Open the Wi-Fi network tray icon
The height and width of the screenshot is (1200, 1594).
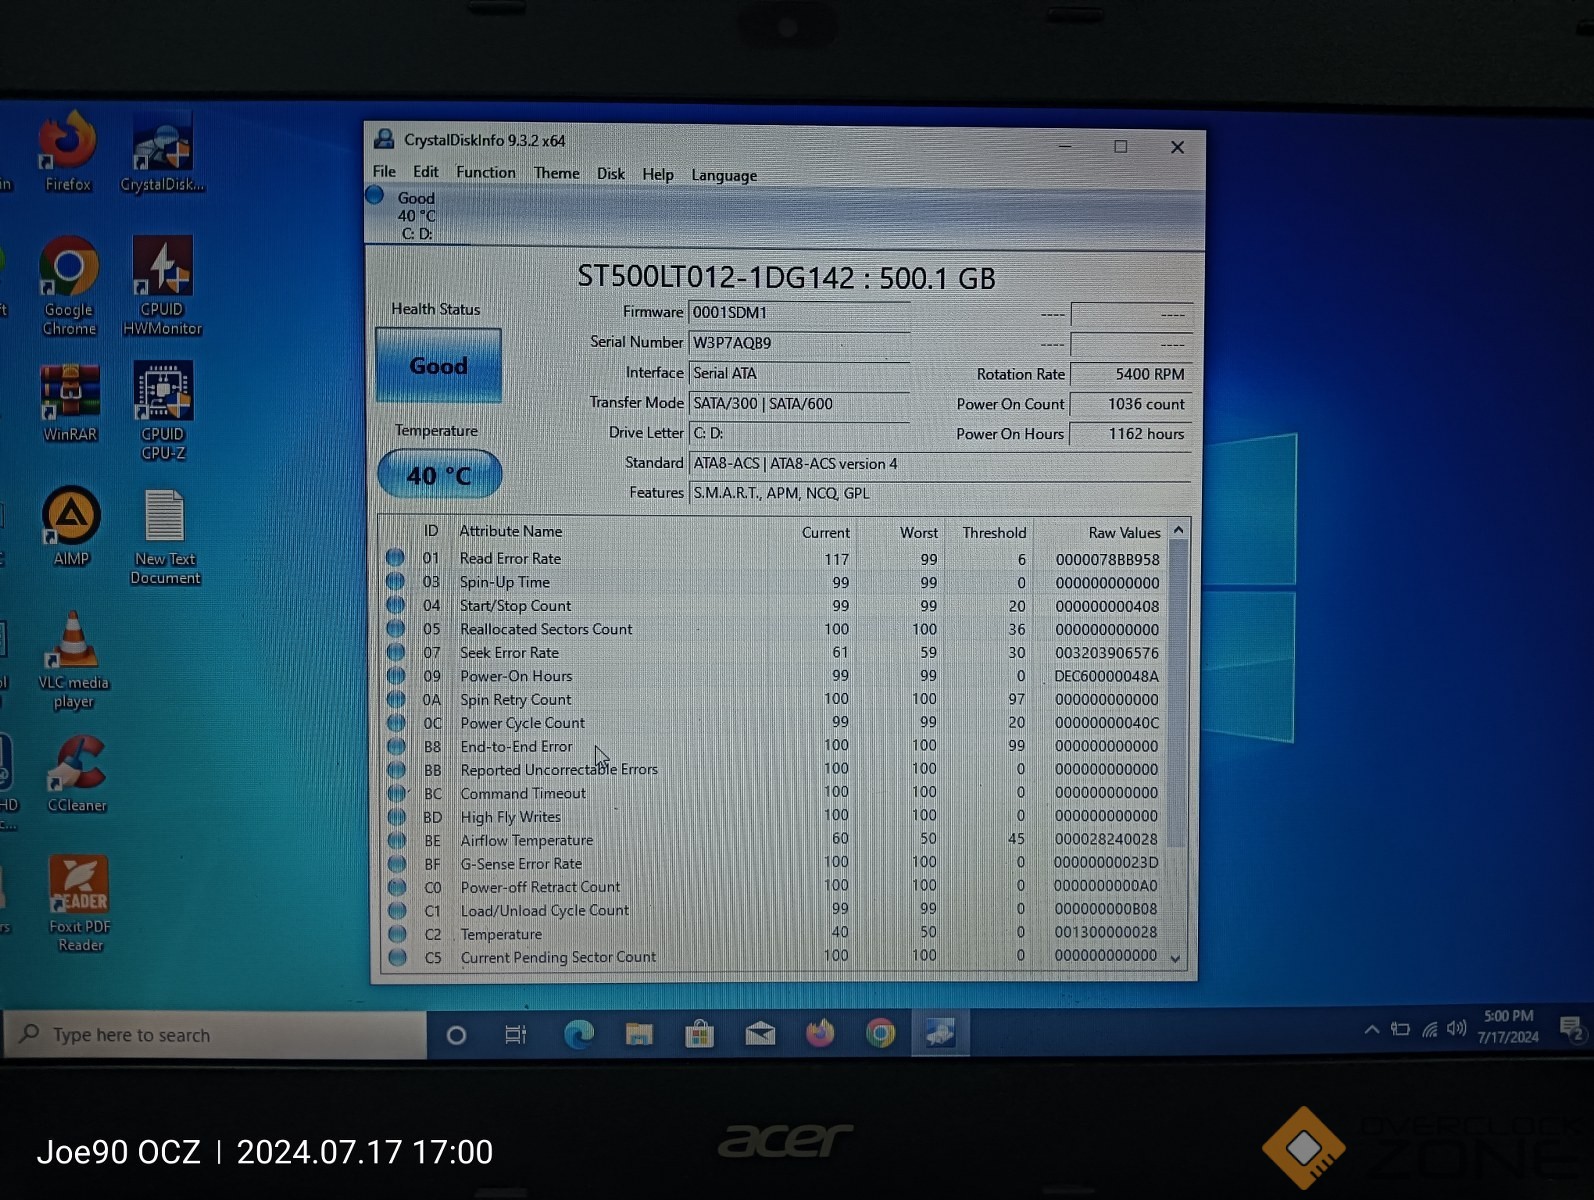click(x=1429, y=1029)
